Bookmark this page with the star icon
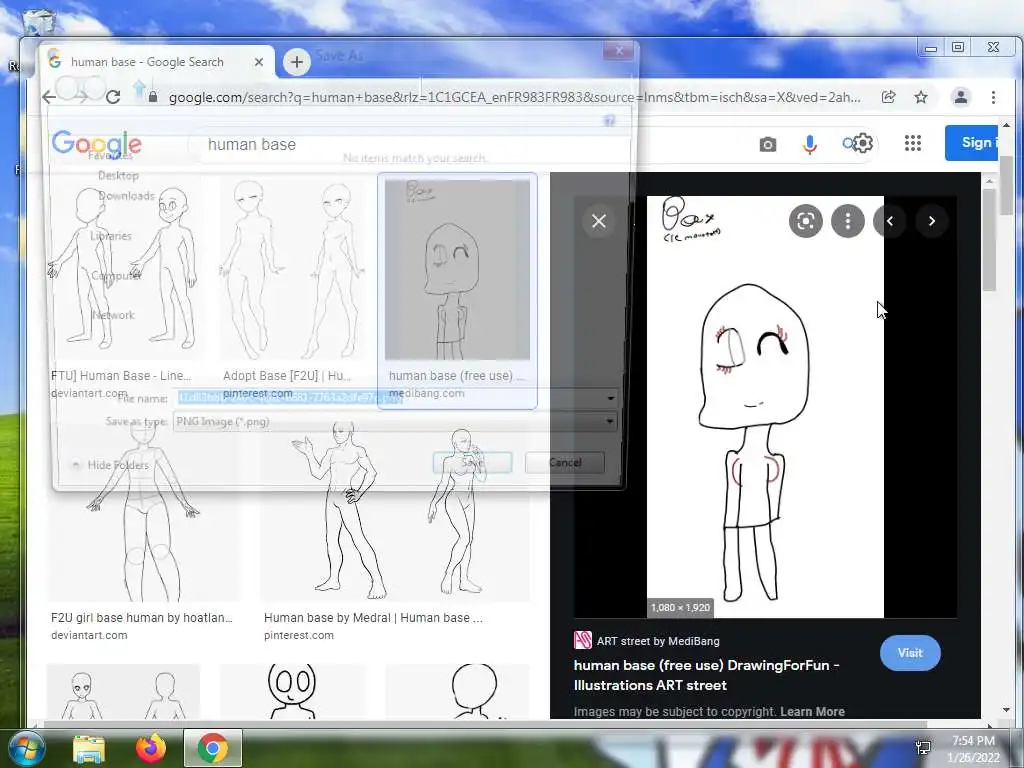This screenshot has height=768, width=1024. [x=921, y=97]
